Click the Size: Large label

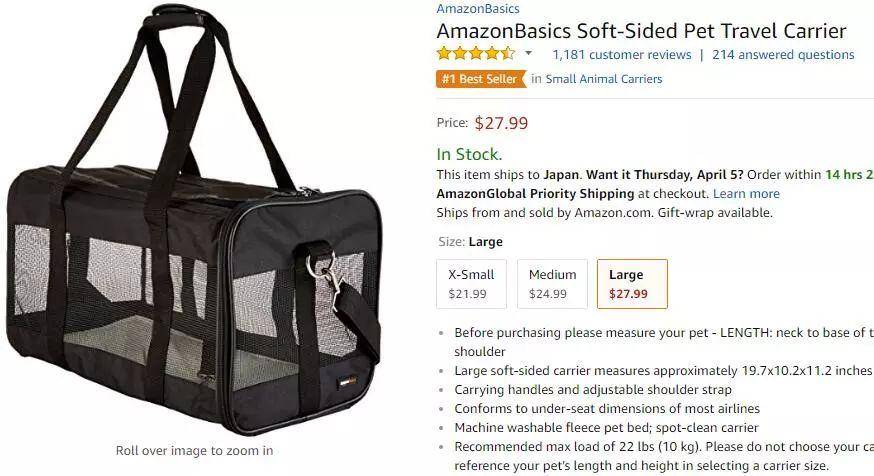[x=470, y=242]
